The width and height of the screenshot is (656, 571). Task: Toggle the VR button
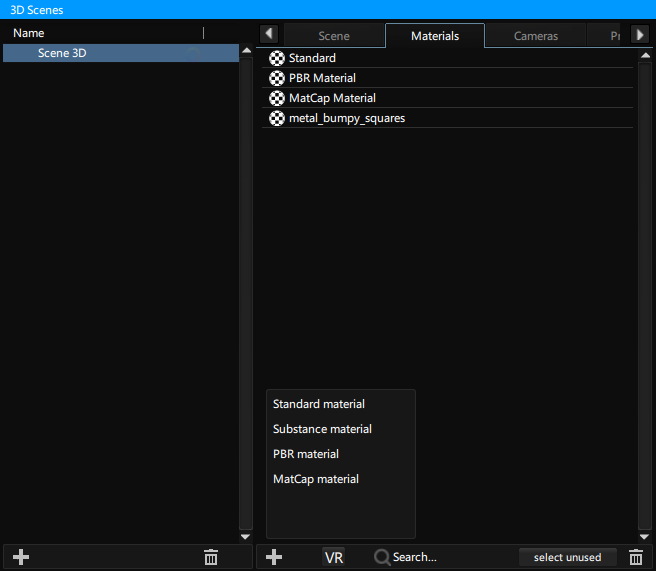(x=333, y=557)
